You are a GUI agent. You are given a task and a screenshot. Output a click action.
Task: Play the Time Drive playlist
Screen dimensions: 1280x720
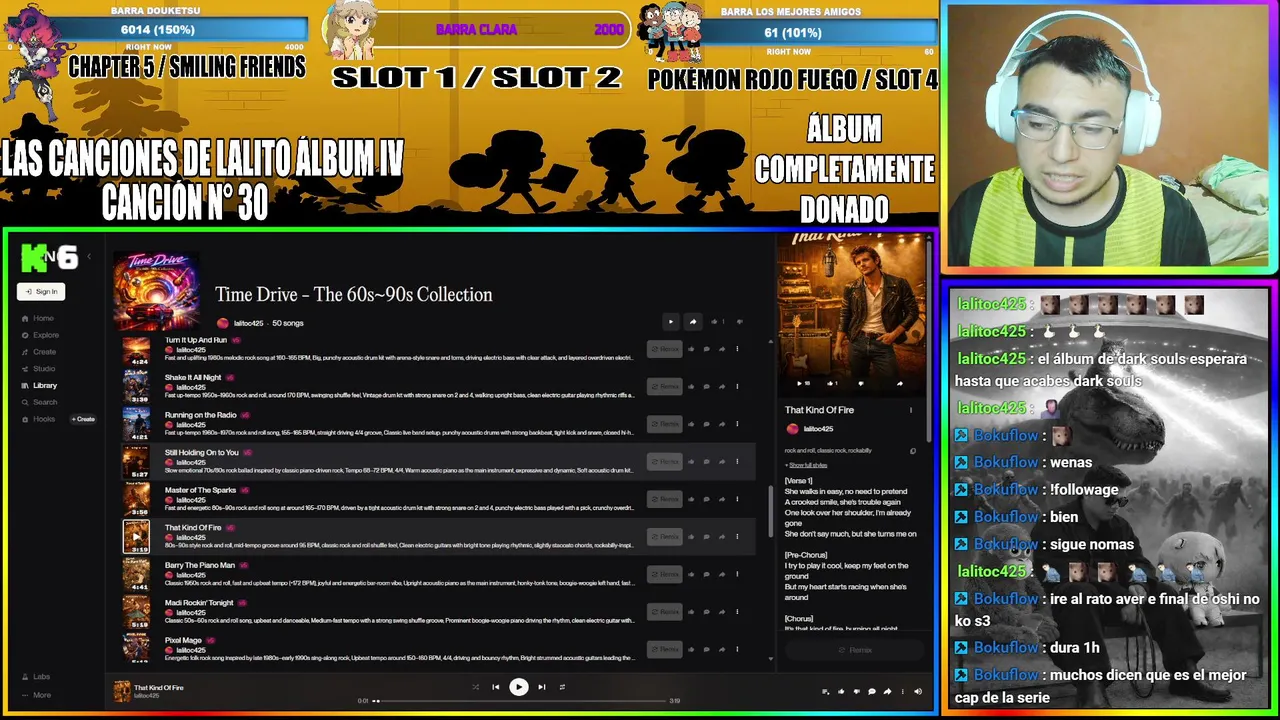[671, 322]
